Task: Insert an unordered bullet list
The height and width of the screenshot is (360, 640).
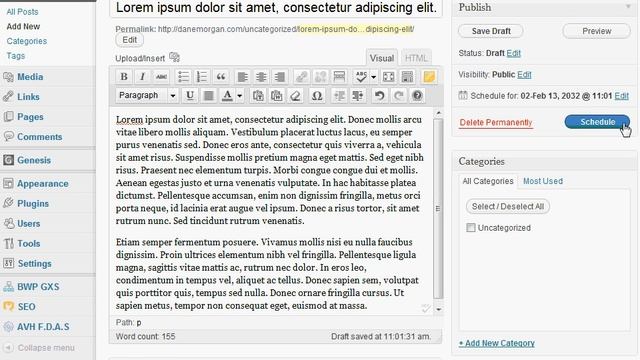Action: [x=183, y=76]
